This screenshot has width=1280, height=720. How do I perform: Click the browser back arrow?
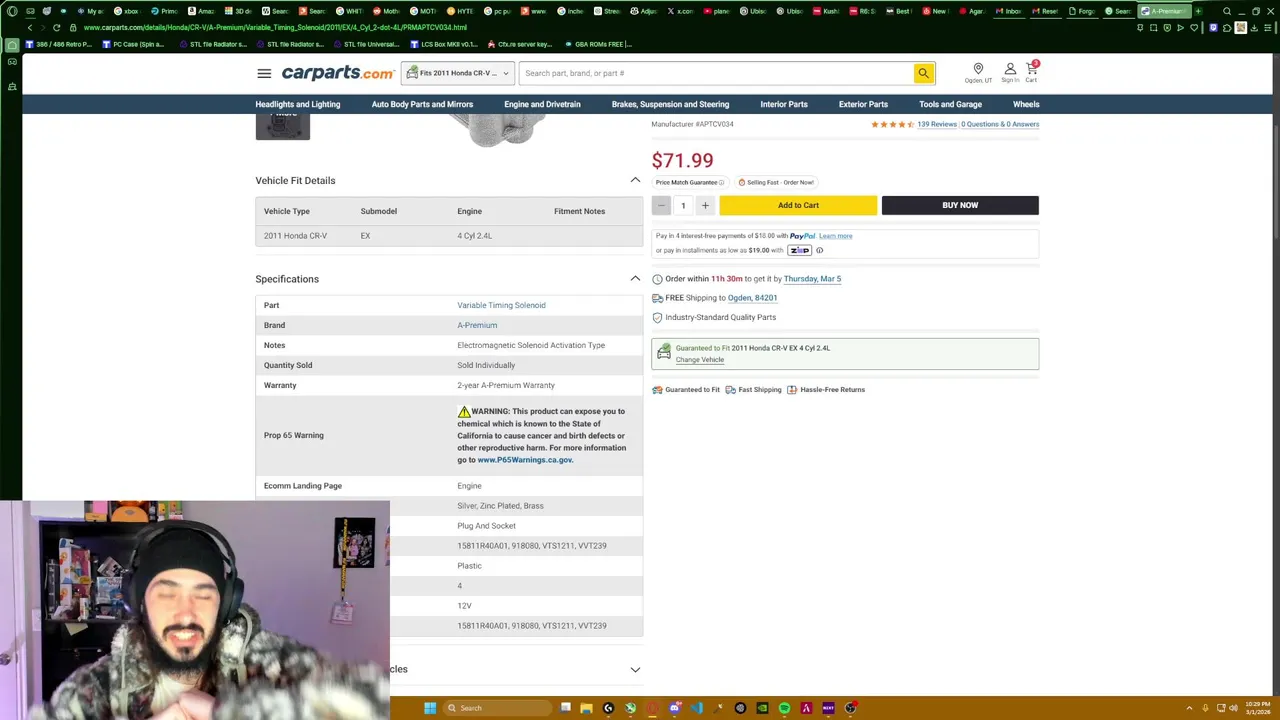(x=29, y=28)
